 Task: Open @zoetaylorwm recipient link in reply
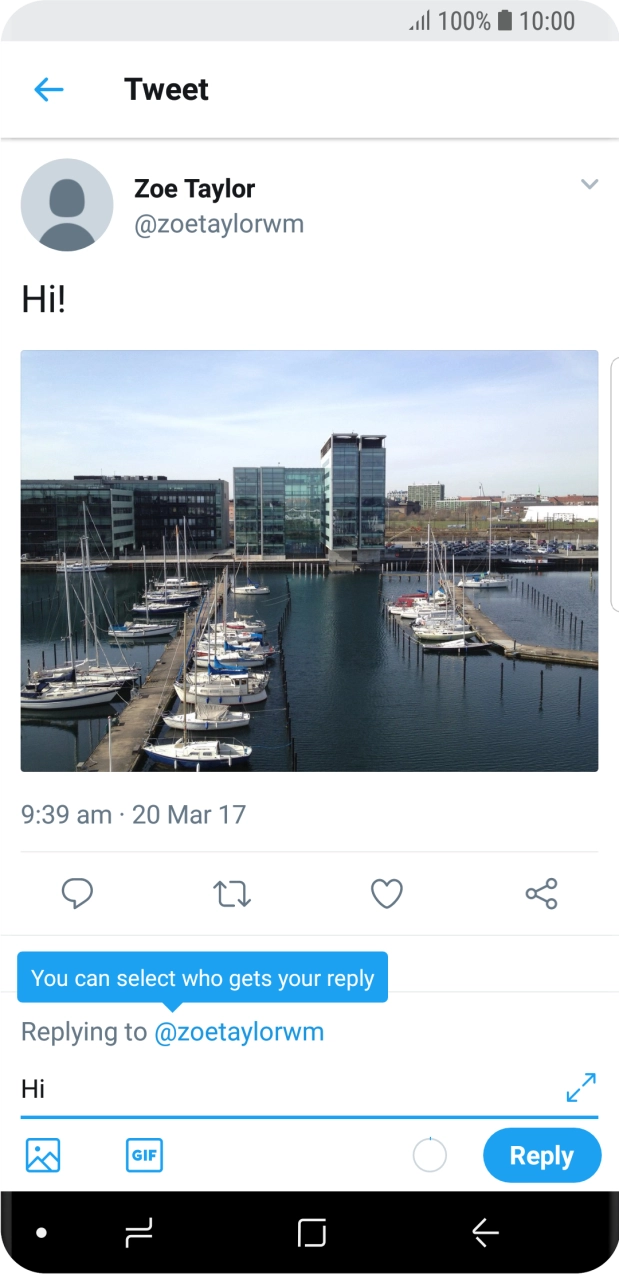[239, 1032]
